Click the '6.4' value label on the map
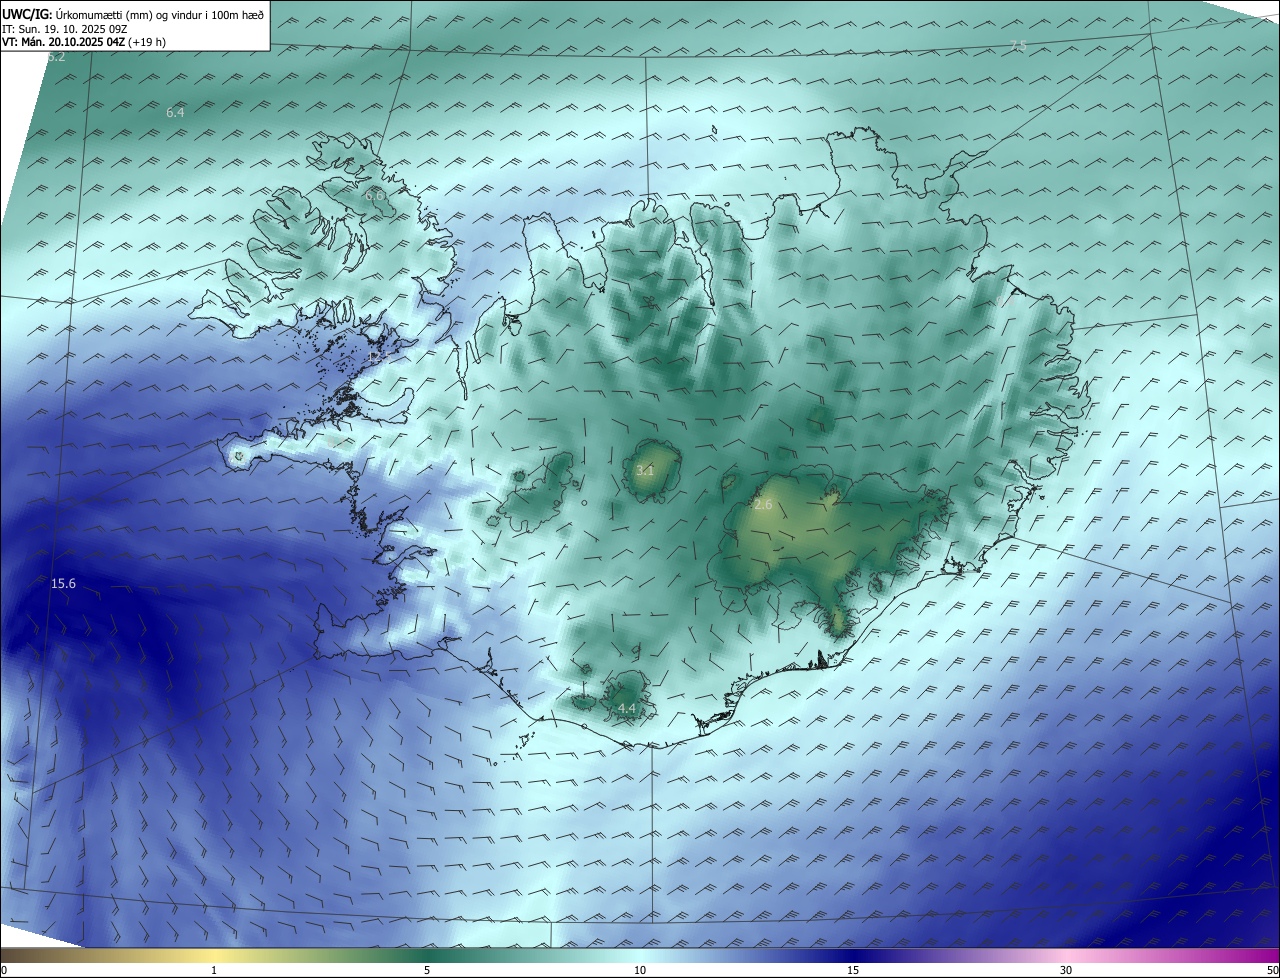1280x978 pixels. [175, 113]
